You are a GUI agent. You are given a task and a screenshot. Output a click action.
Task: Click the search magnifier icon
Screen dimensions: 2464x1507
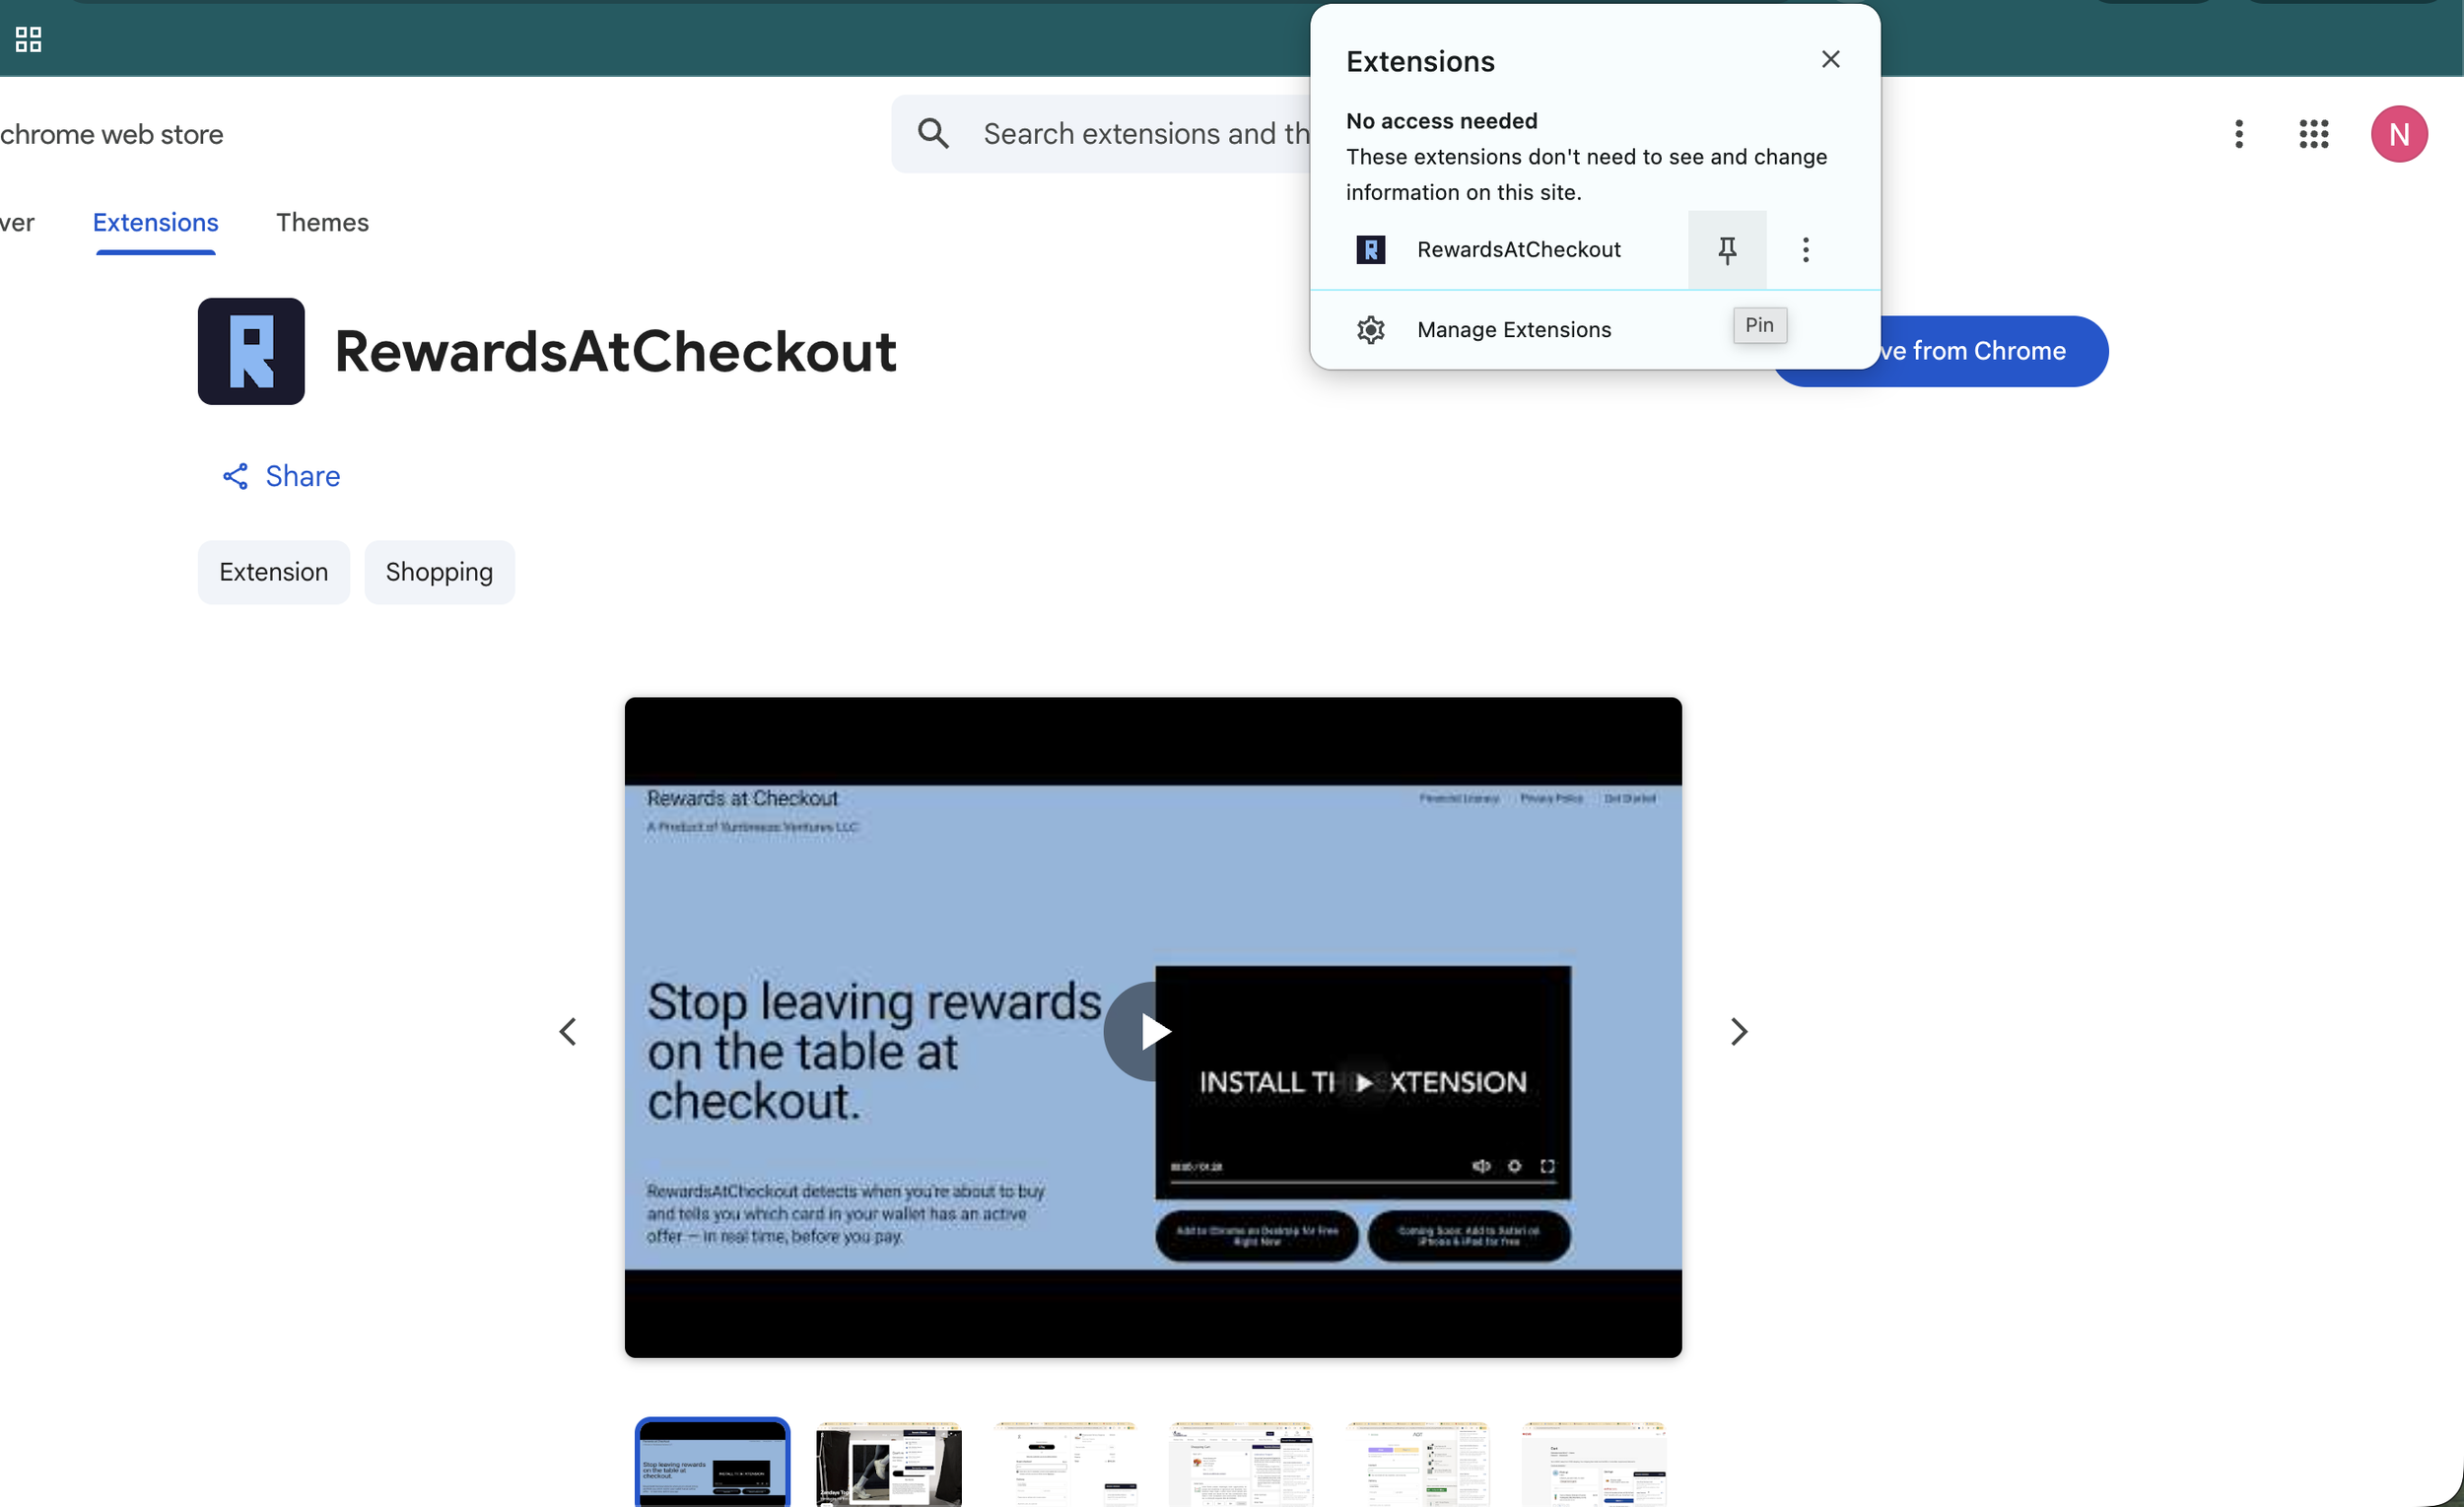pos(933,133)
